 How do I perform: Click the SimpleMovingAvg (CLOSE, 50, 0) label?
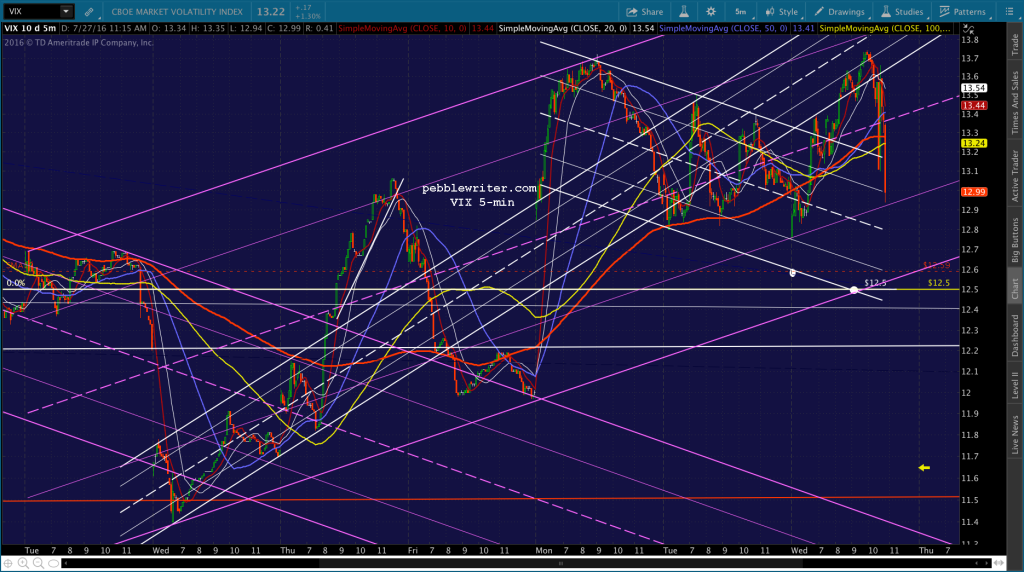[724, 29]
